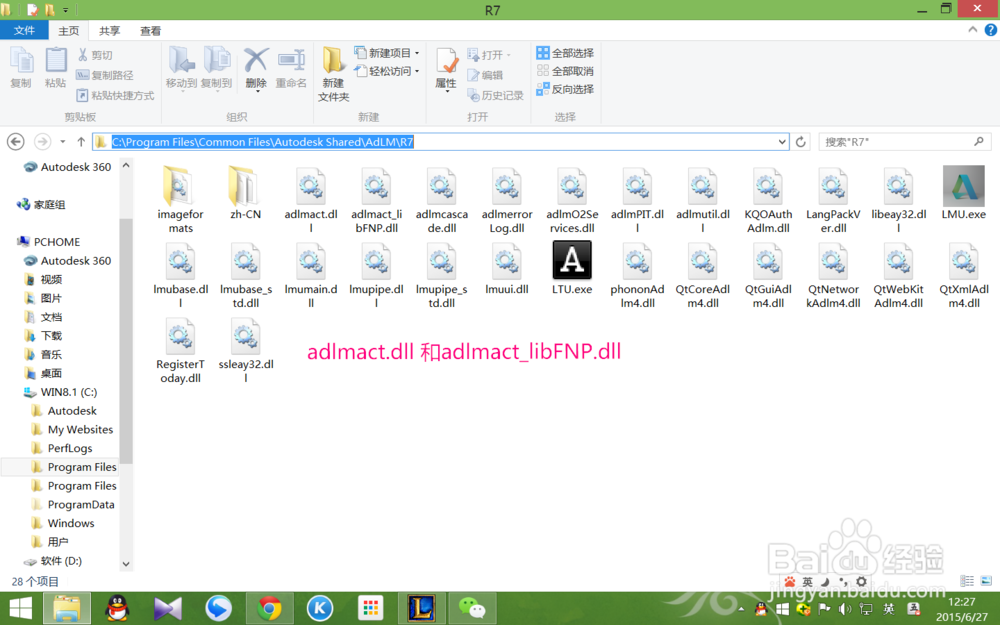The image size is (1000, 625).
Task: Click the Cut scissors button
Action: point(96,55)
